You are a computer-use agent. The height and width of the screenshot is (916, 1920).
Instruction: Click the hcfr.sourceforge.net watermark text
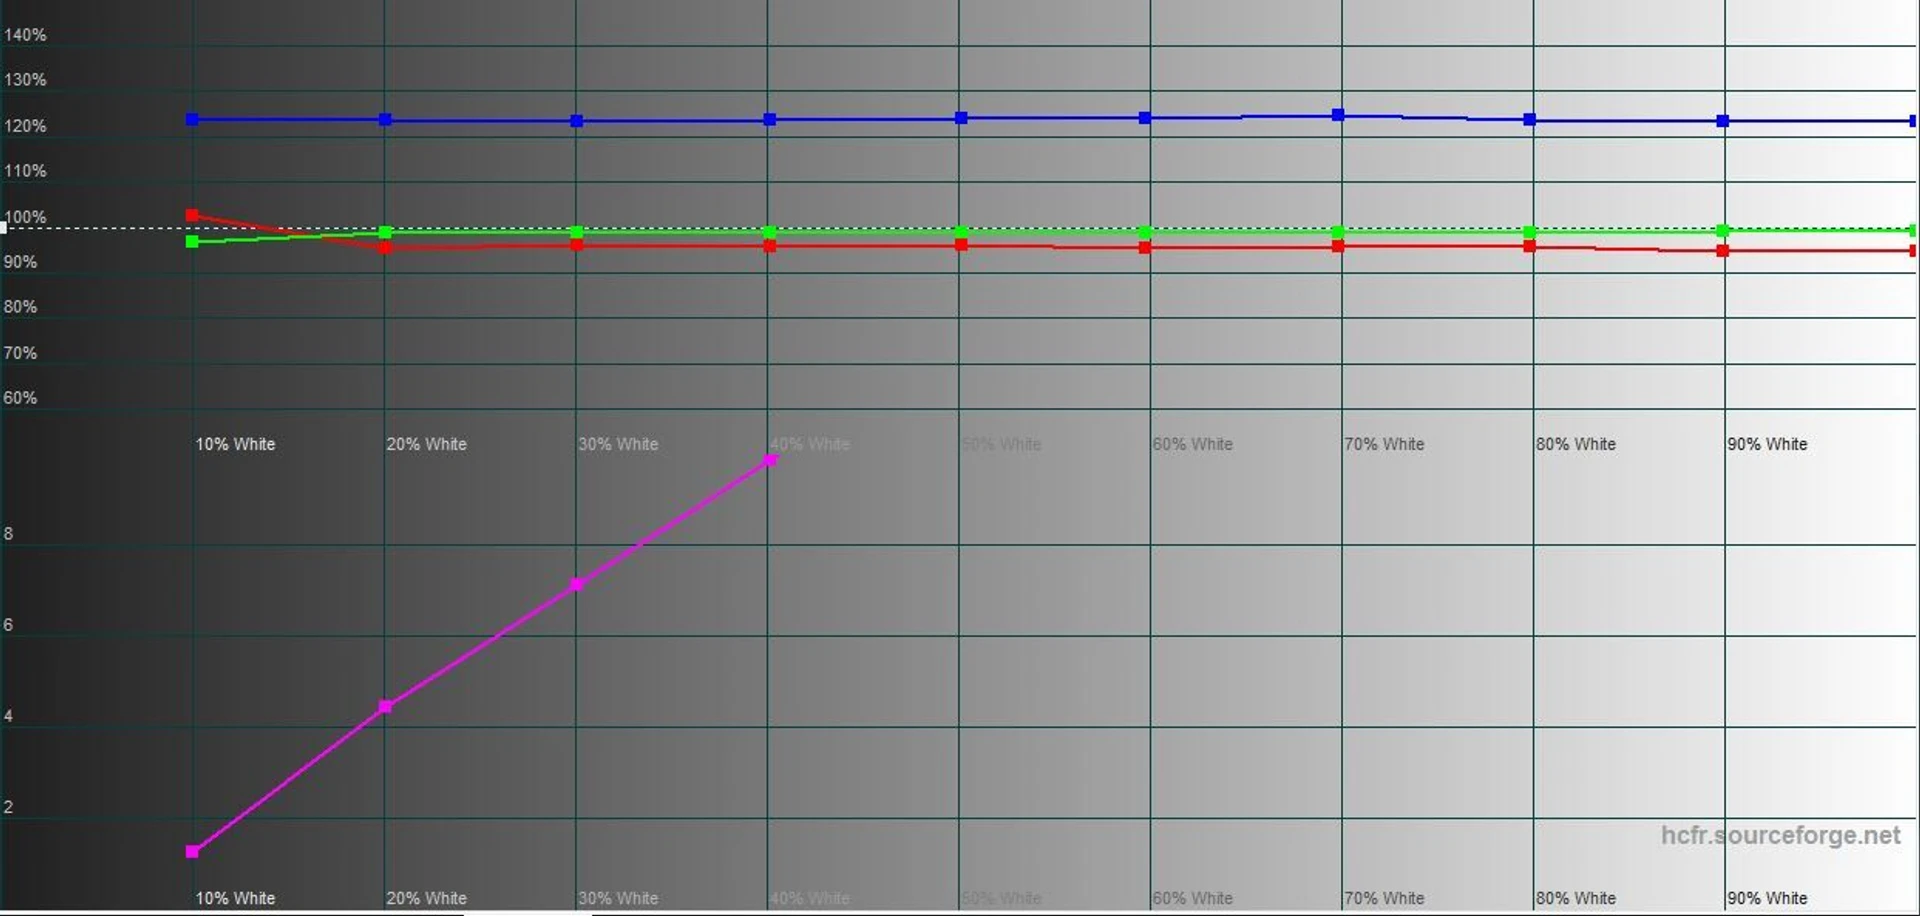1780,835
